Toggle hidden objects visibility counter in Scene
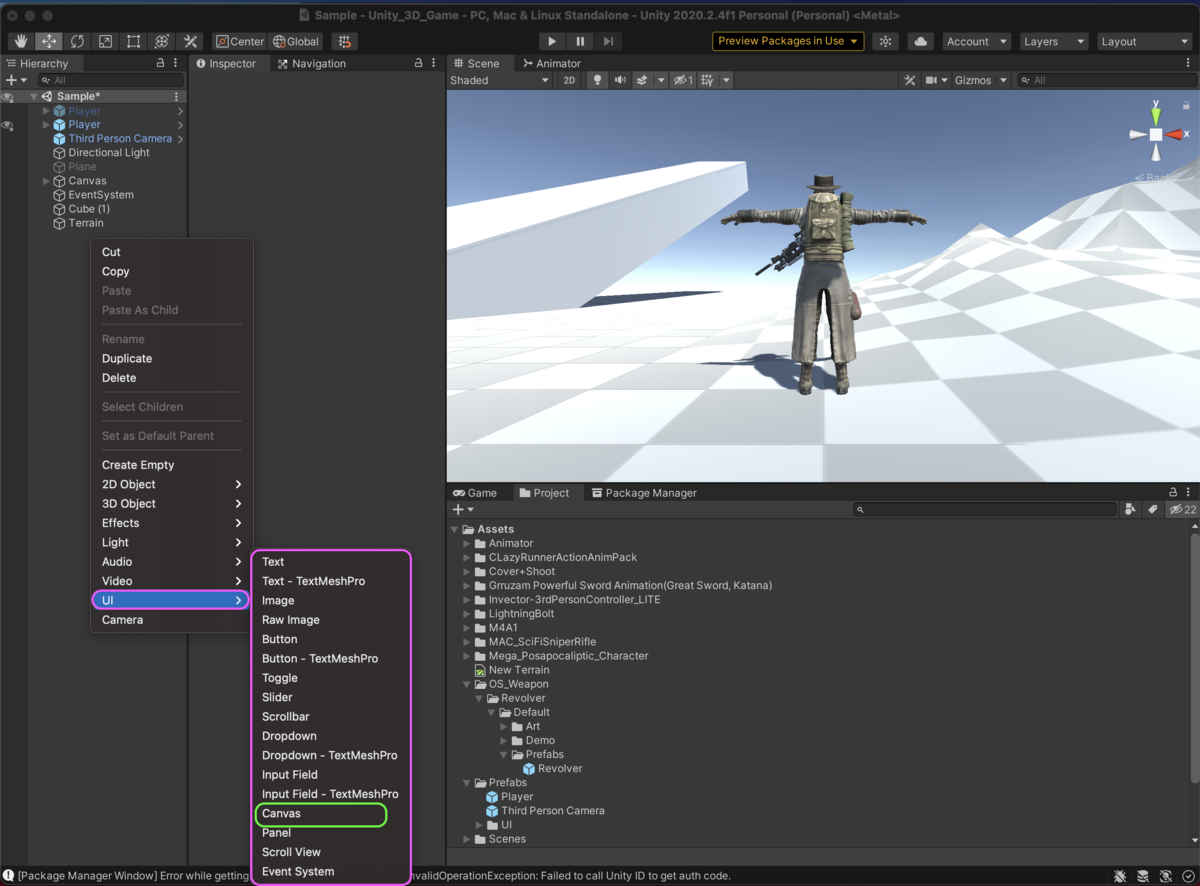 tap(683, 80)
